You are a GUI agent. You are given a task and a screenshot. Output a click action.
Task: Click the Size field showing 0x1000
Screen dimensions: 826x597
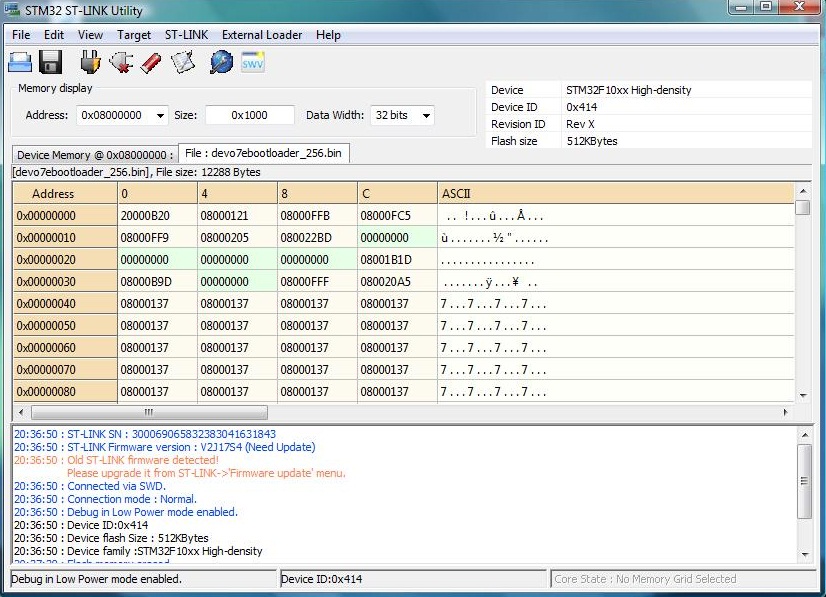[250, 115]
